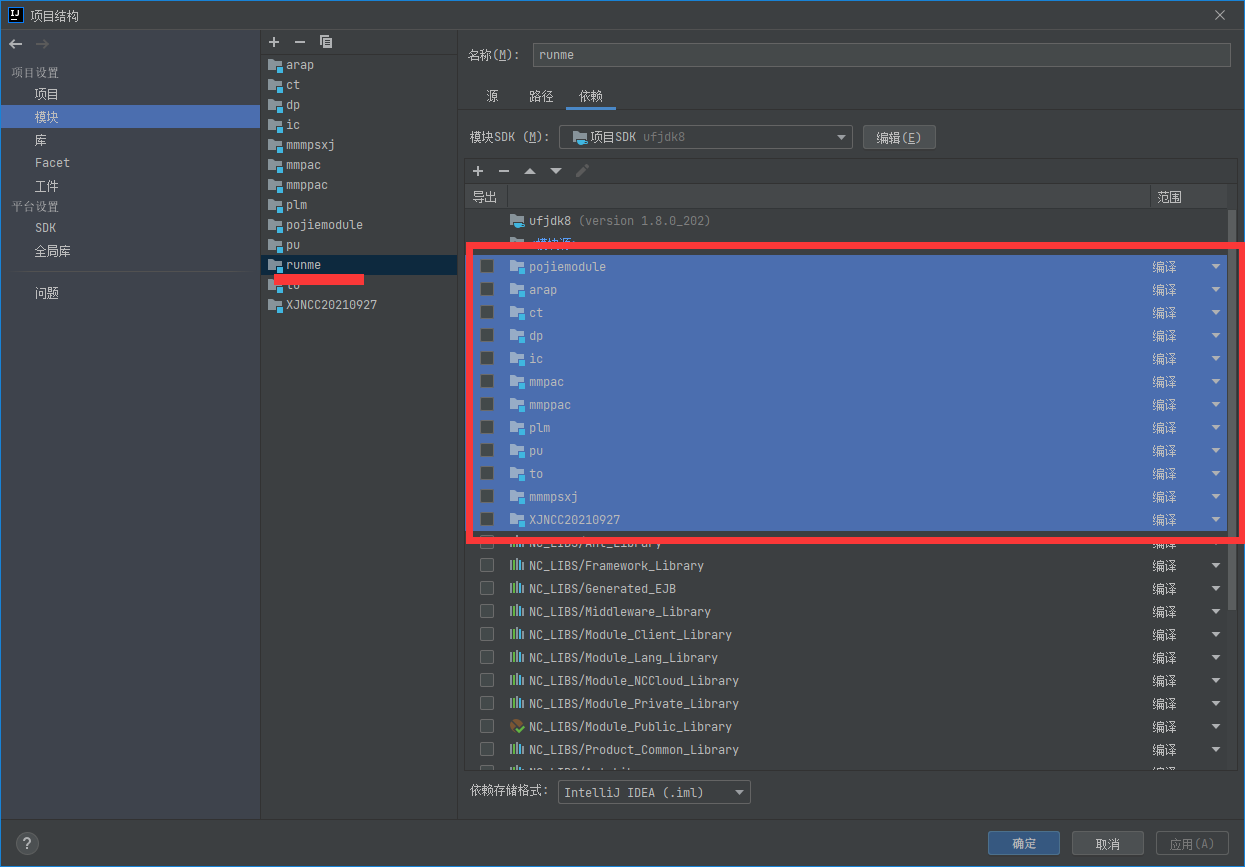Open the scope dropdown for the plm dependency
Screen dimensions: 1245x867
tap(1216, 427)
